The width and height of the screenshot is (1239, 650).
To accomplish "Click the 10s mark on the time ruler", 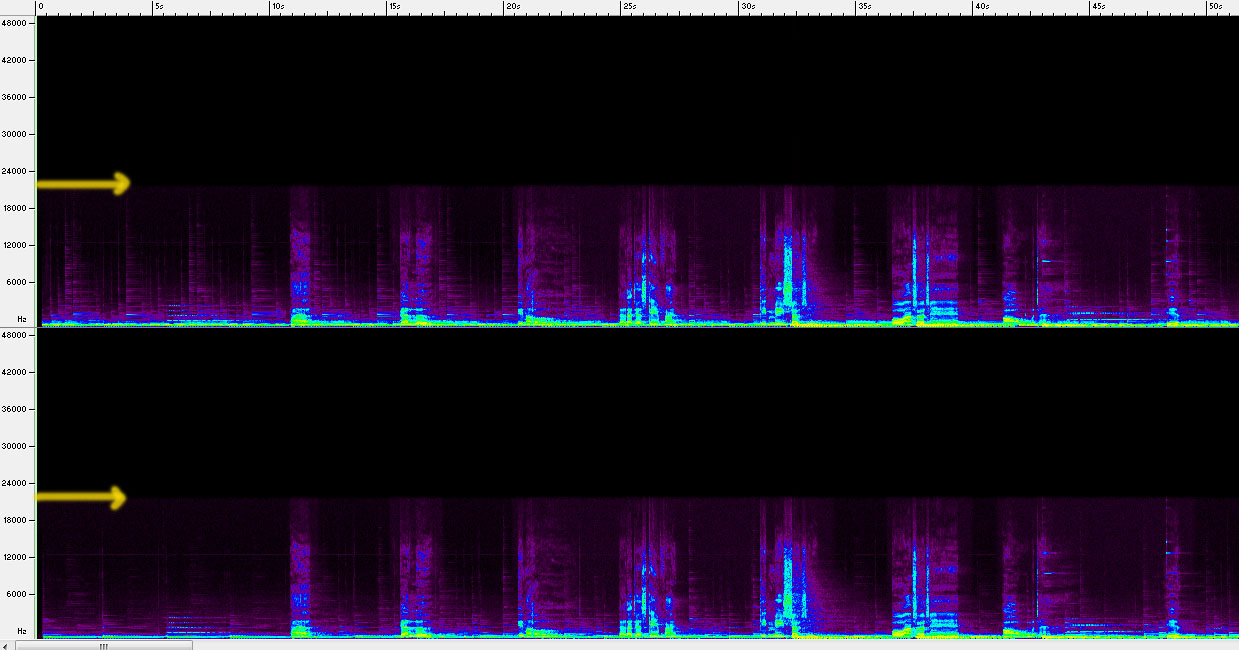I will click(x=276, y=7).
